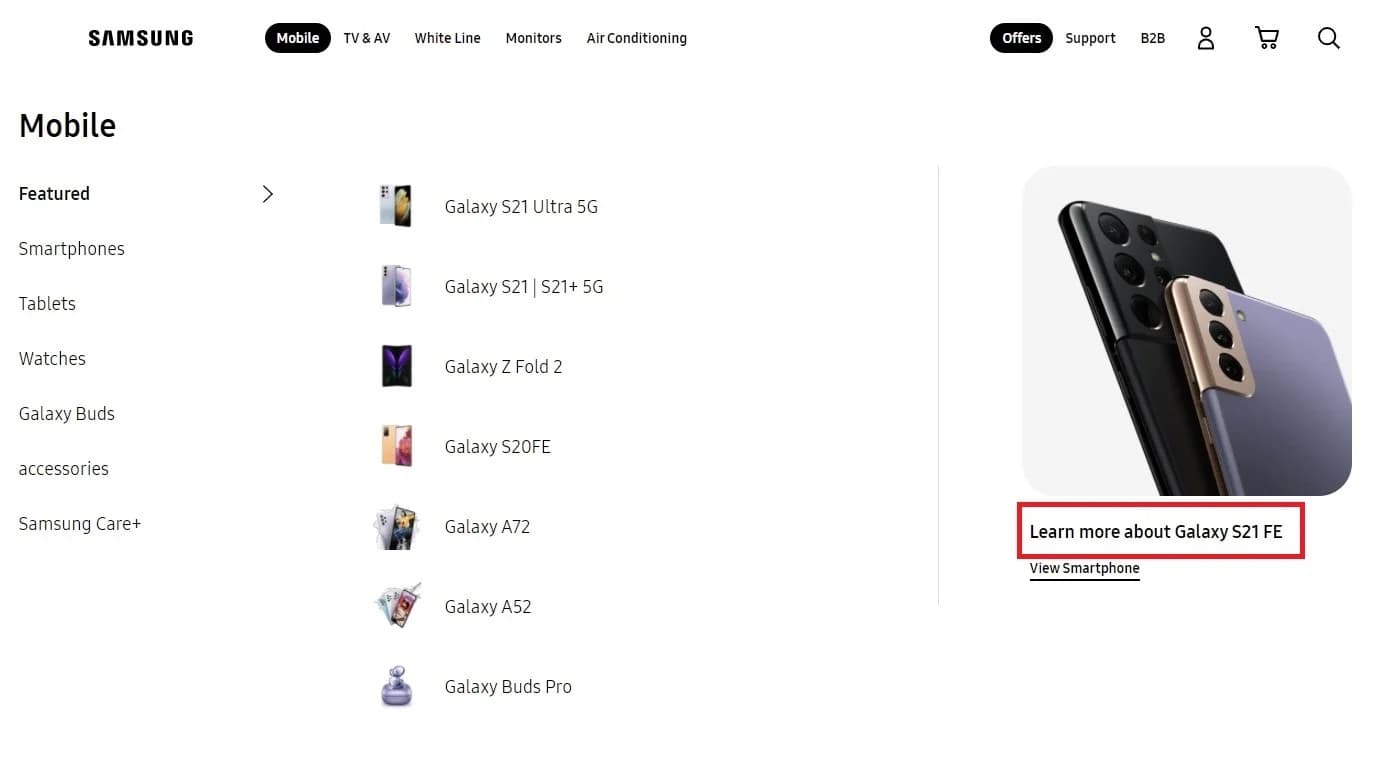Switch to the TV & AV tab
The image size is (1381, 775).
pos(366,37)
